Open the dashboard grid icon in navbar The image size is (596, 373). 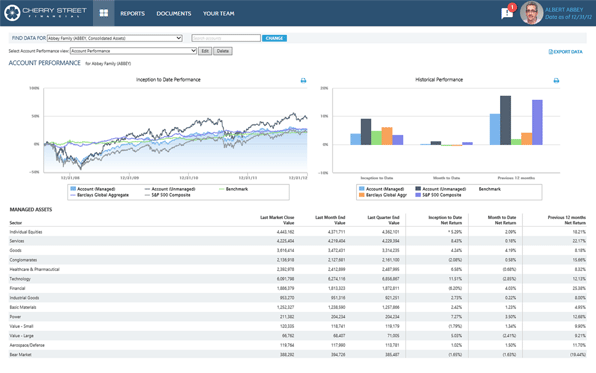(x=104, y=13)
